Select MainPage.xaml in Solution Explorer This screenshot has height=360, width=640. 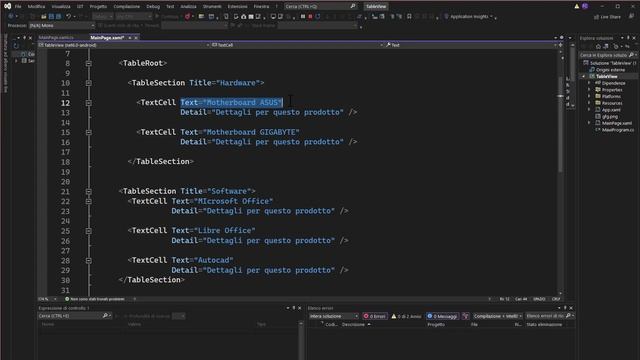[613, 123]
